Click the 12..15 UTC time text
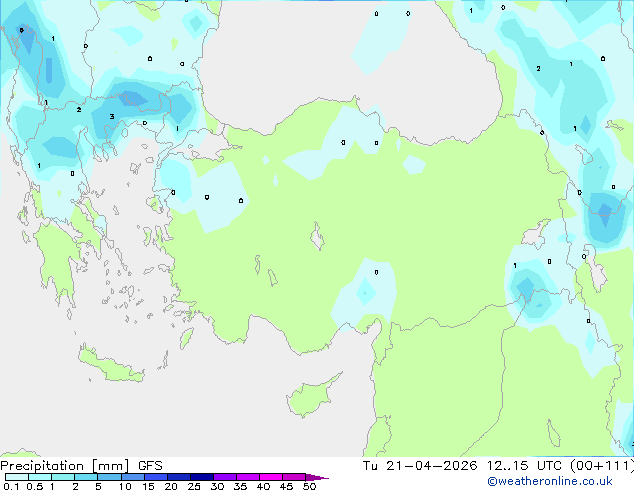This screenshot has width=634, height=490. [524, 466]
